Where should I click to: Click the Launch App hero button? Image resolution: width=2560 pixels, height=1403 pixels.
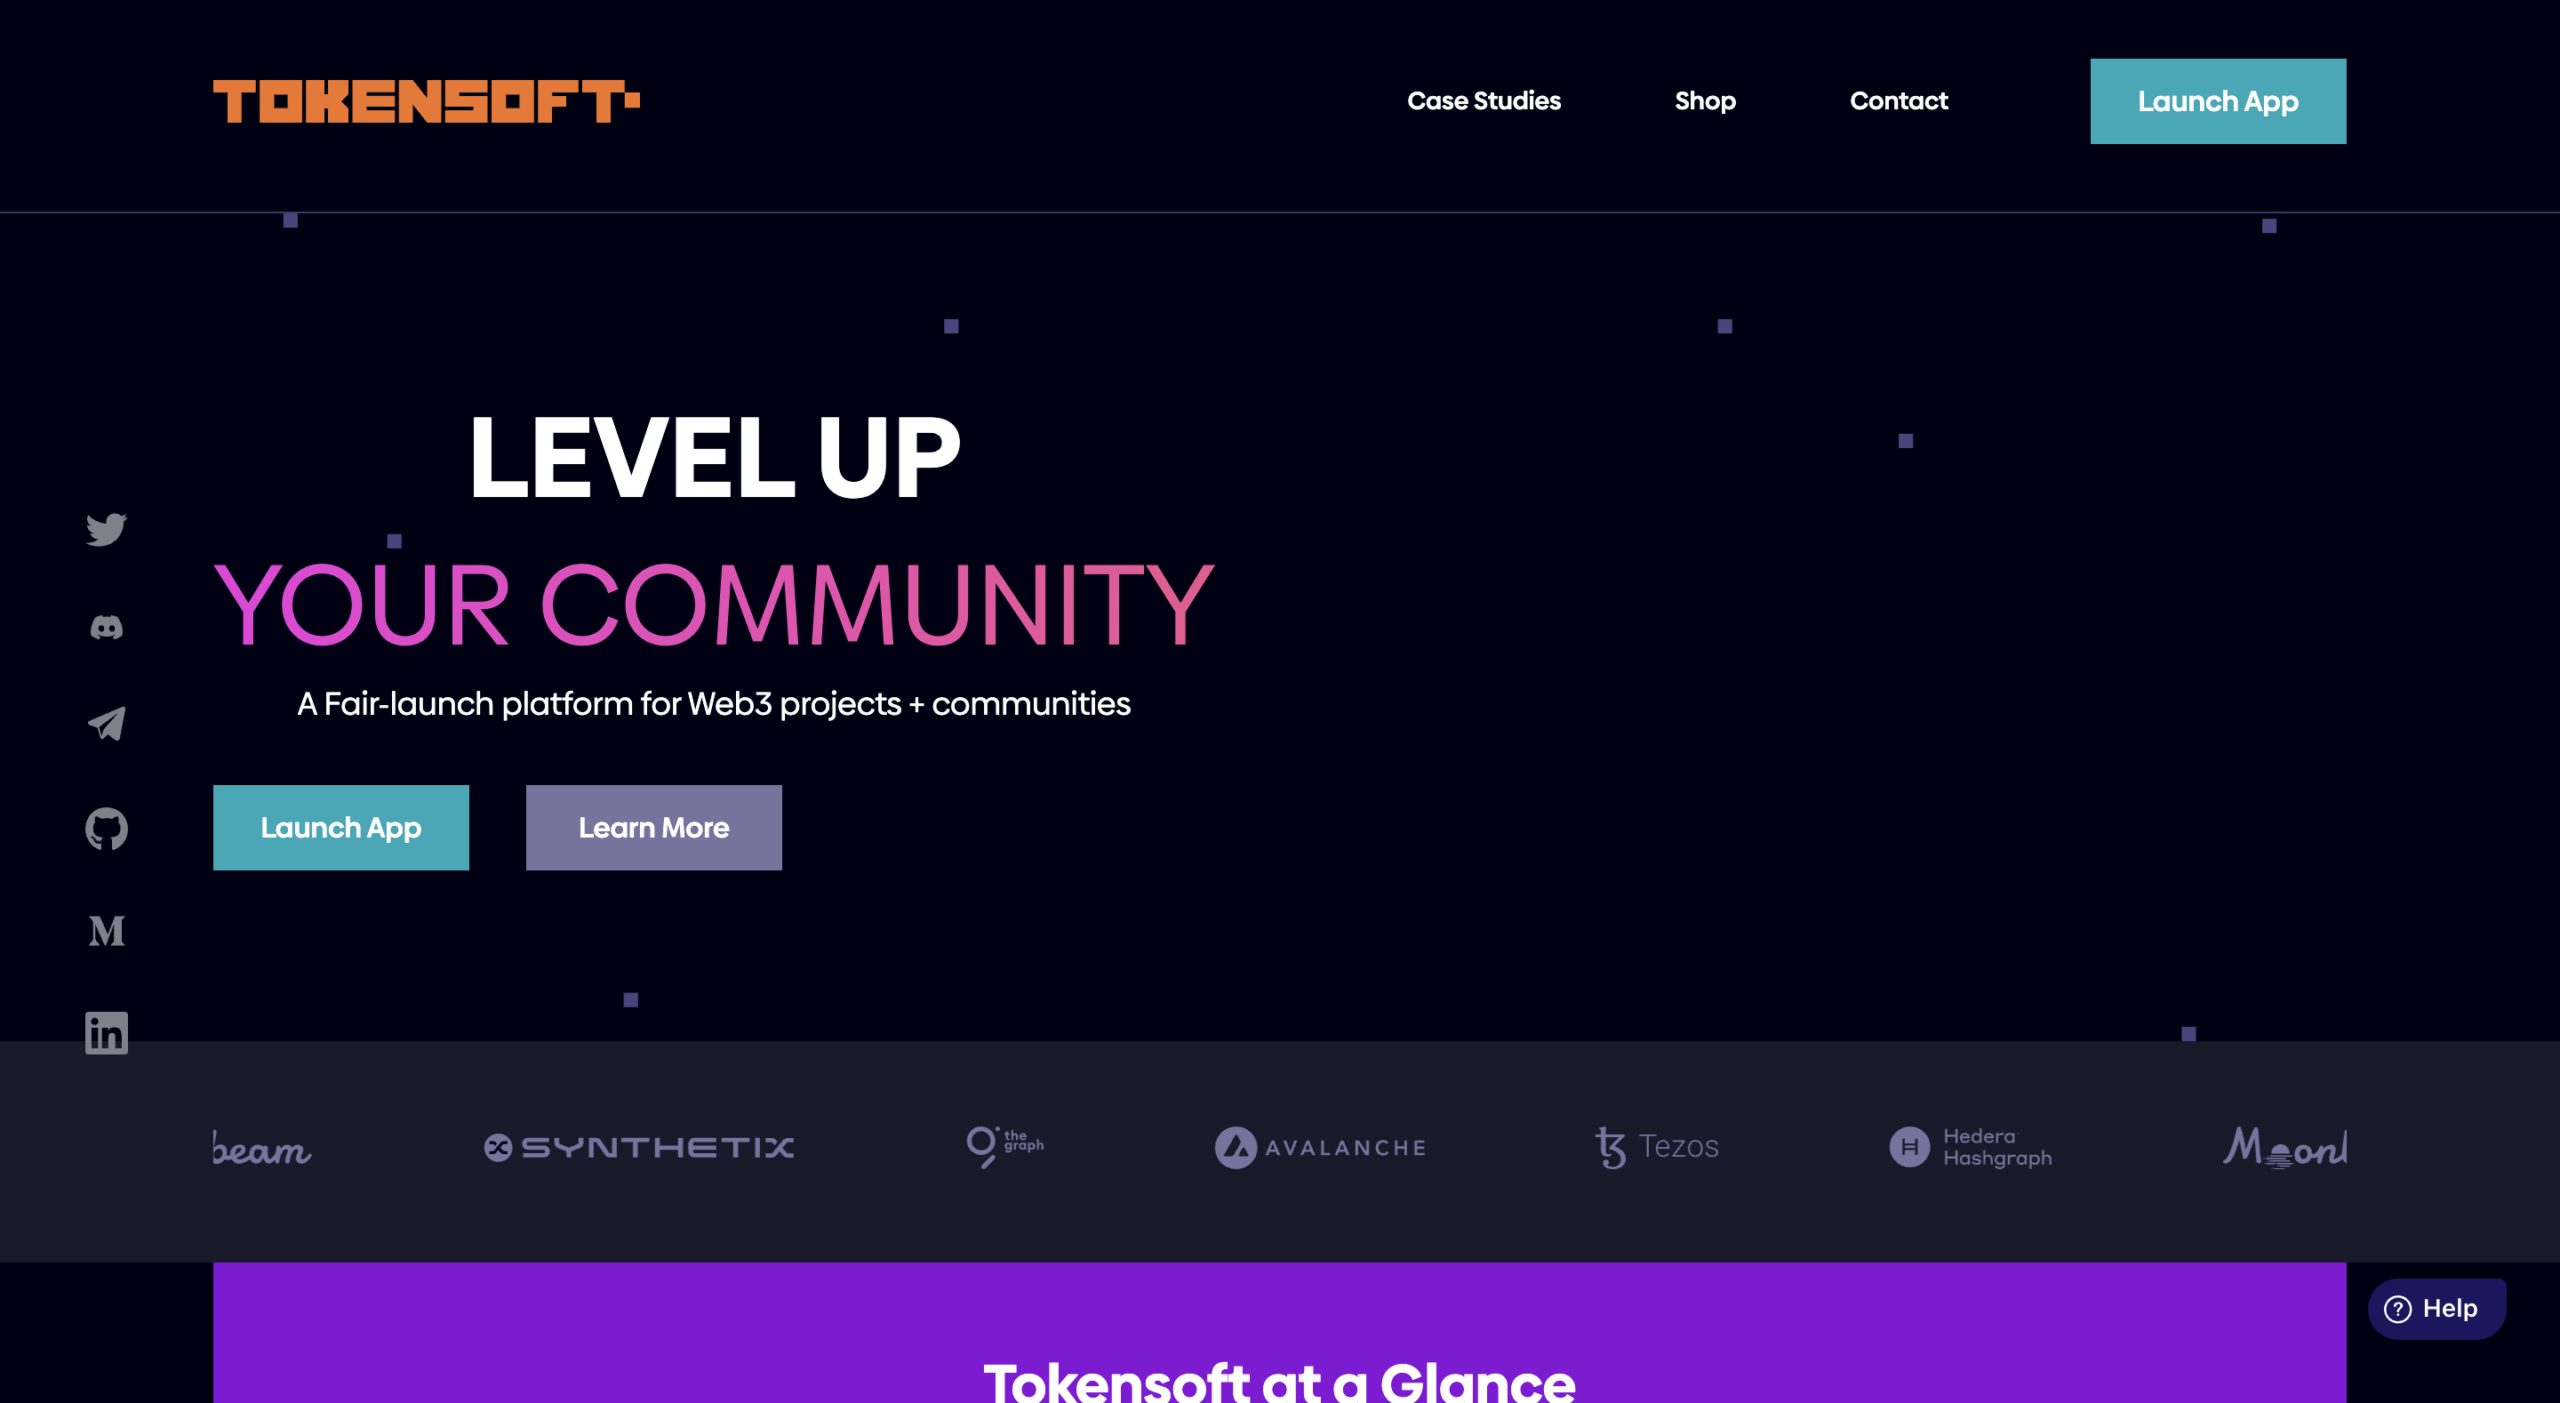tap(340, 828)
